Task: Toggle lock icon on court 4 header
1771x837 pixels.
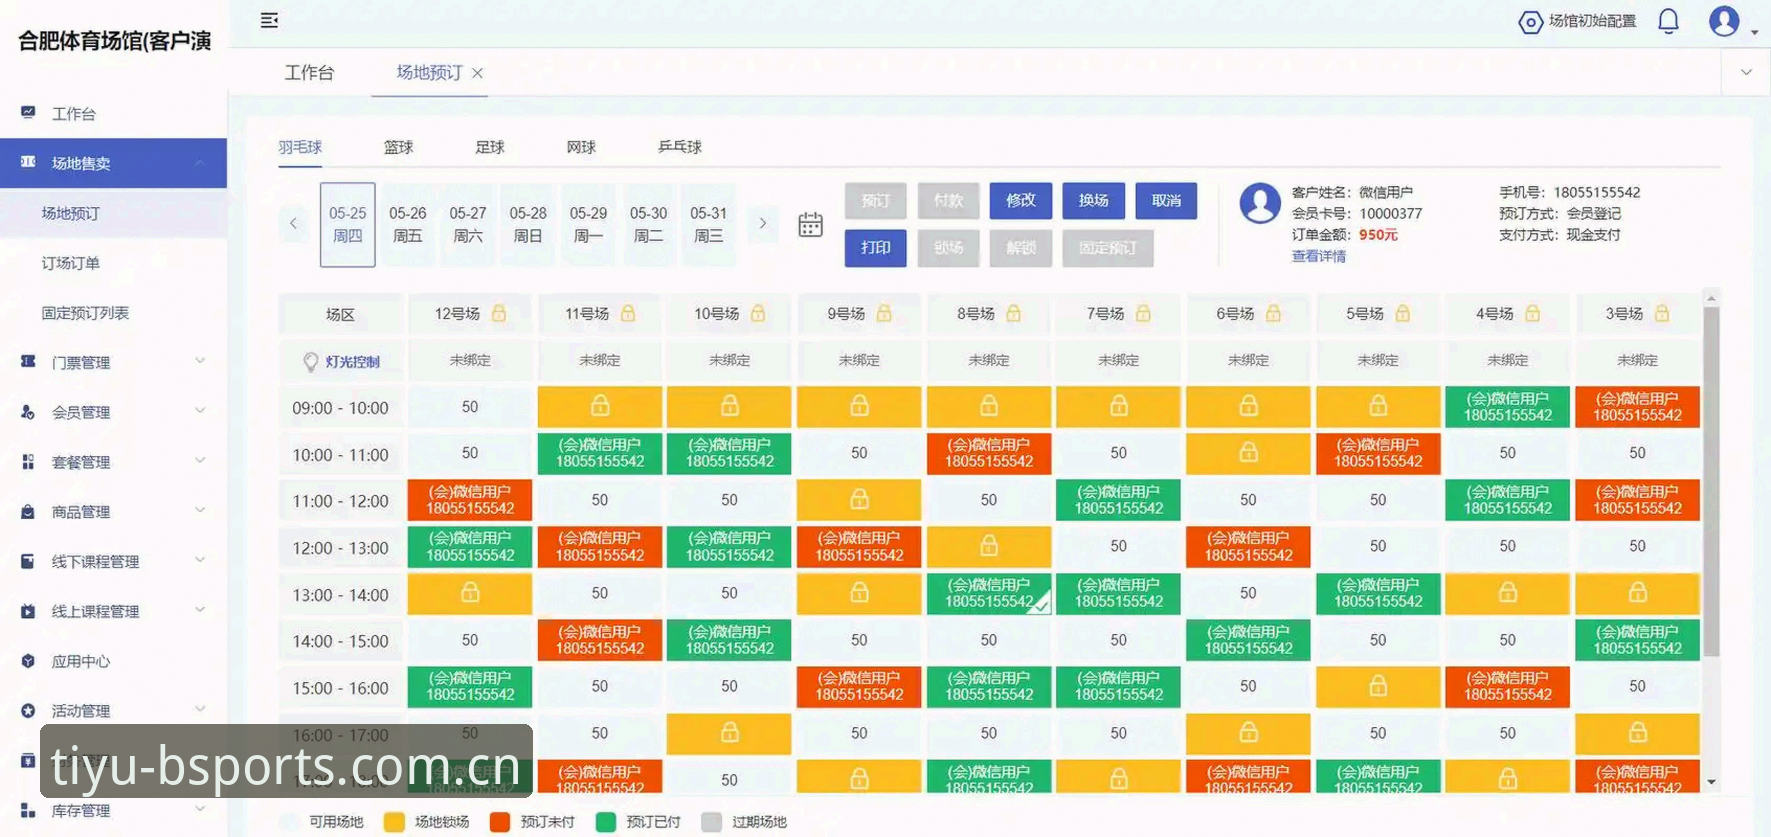Action: (1532, 313)
